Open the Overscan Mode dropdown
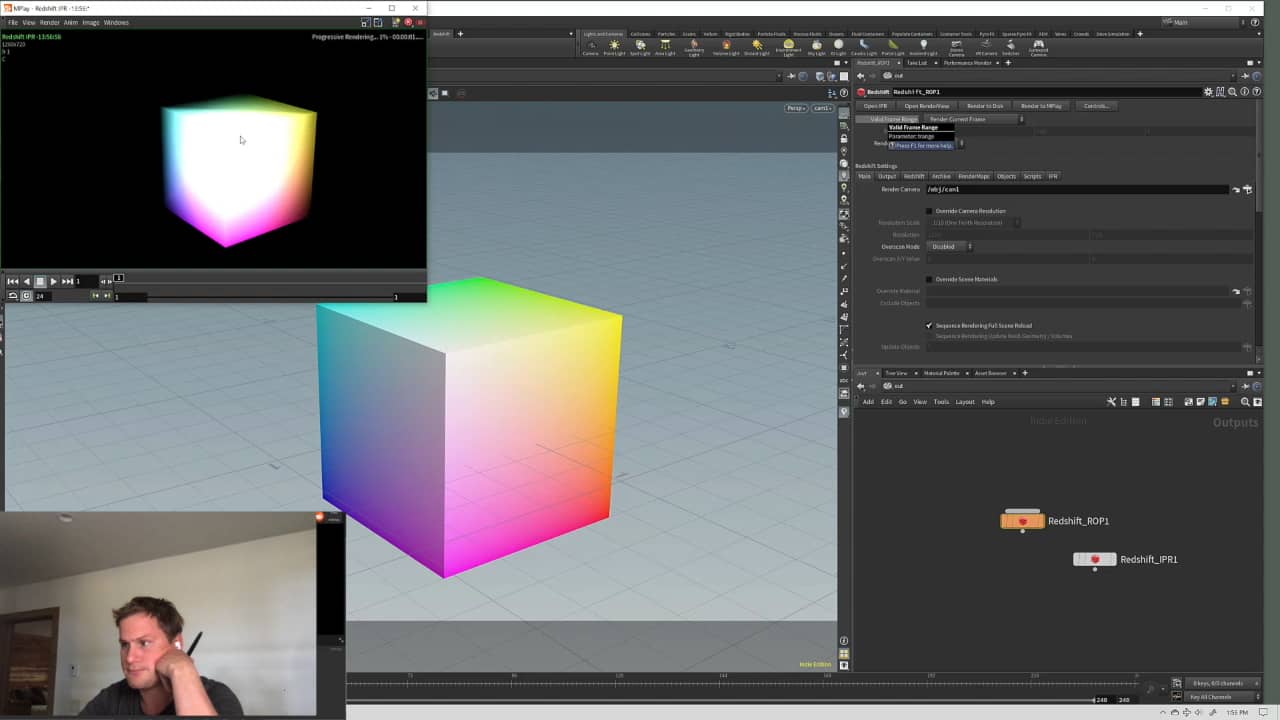 (x=950, y=246)
